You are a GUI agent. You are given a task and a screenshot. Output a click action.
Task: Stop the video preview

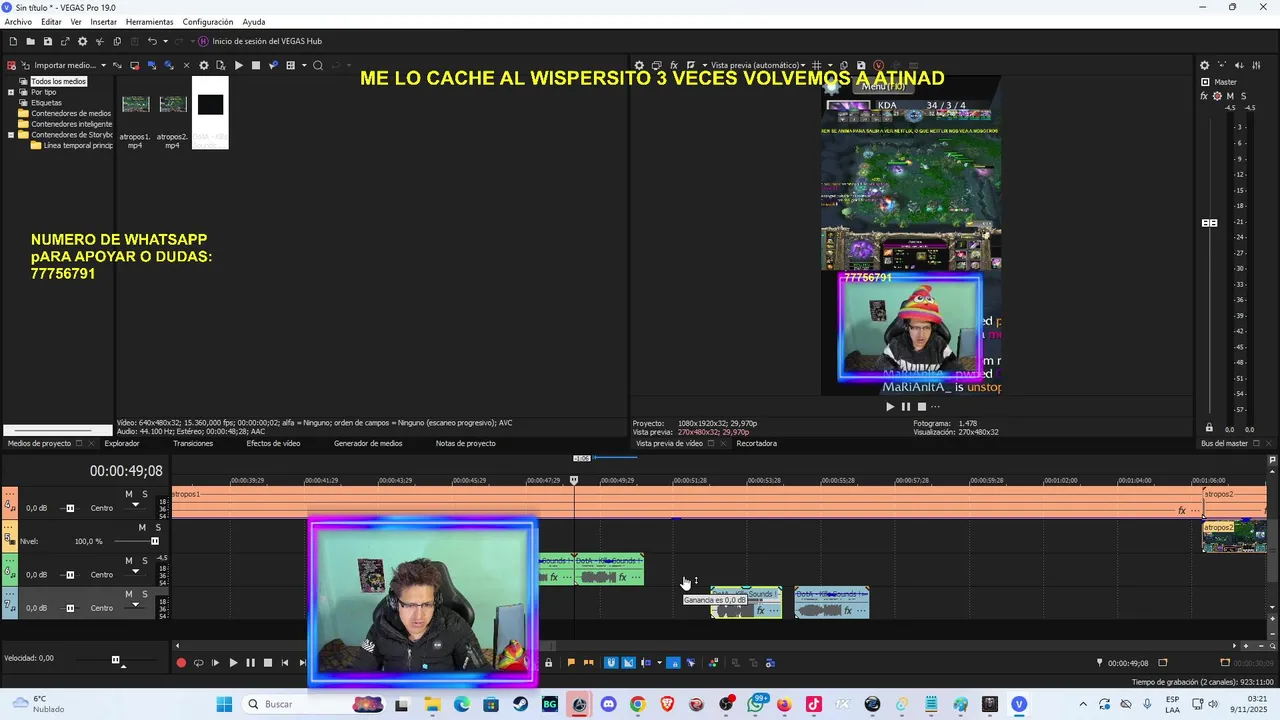point(922,406)
